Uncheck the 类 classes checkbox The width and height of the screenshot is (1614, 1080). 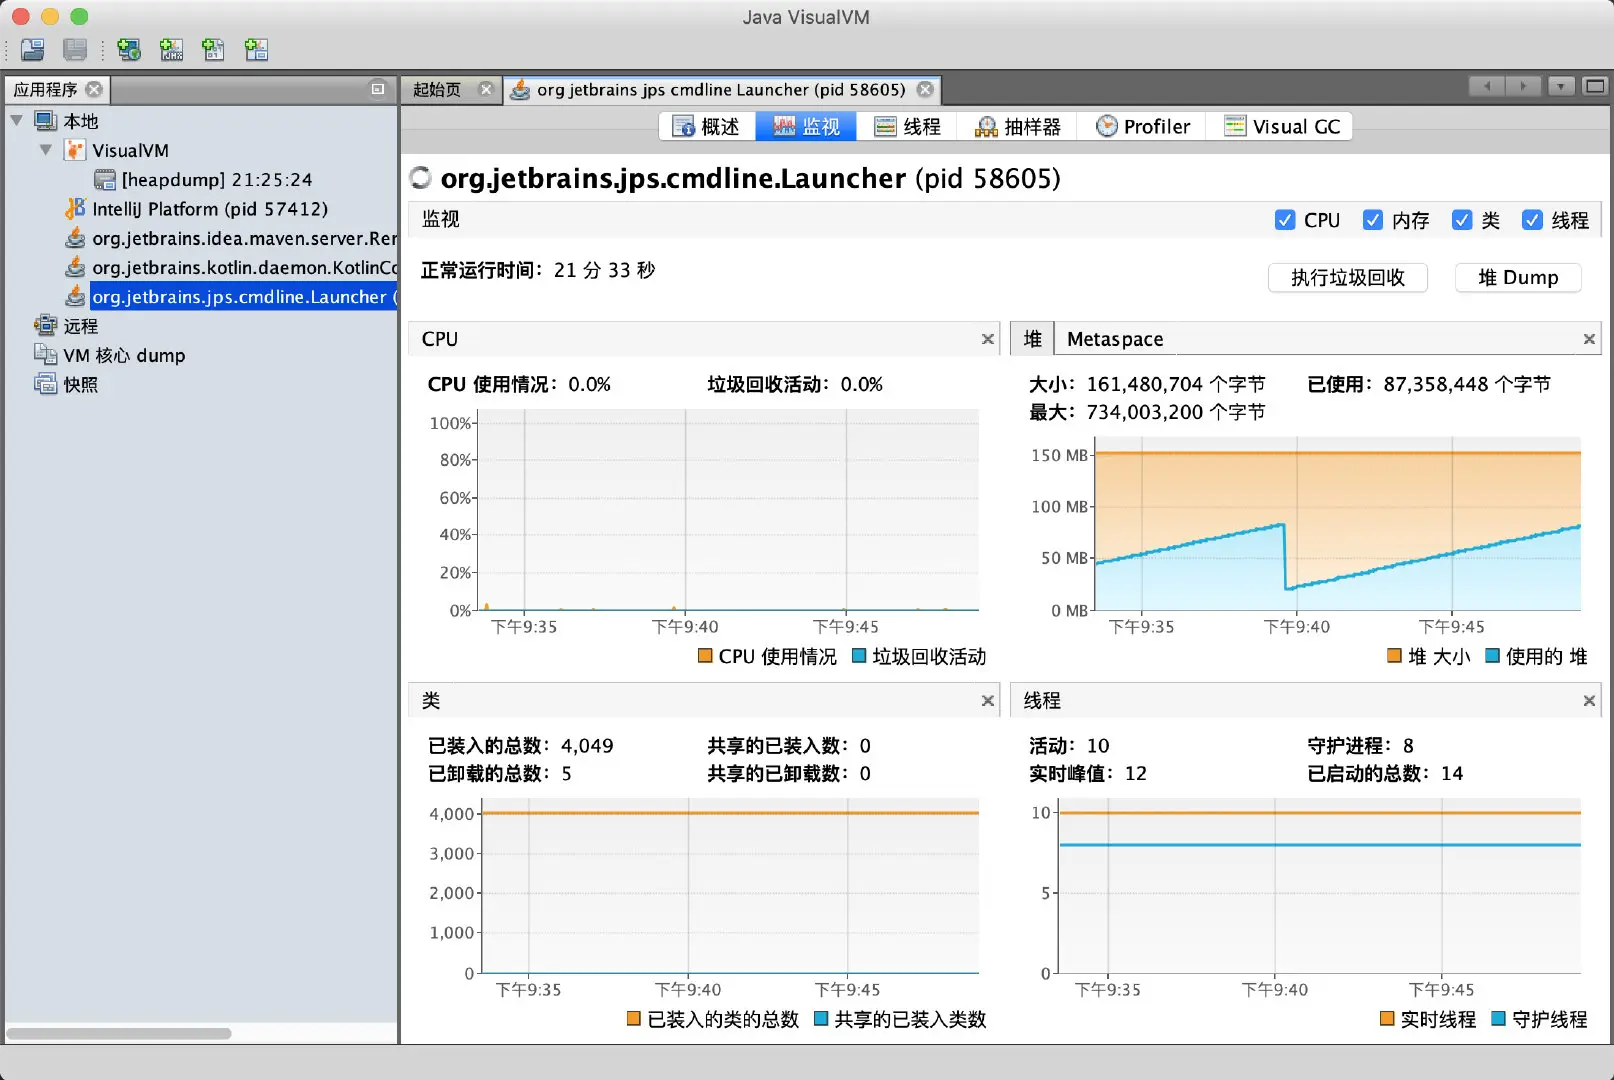(x=1462, y=220)
